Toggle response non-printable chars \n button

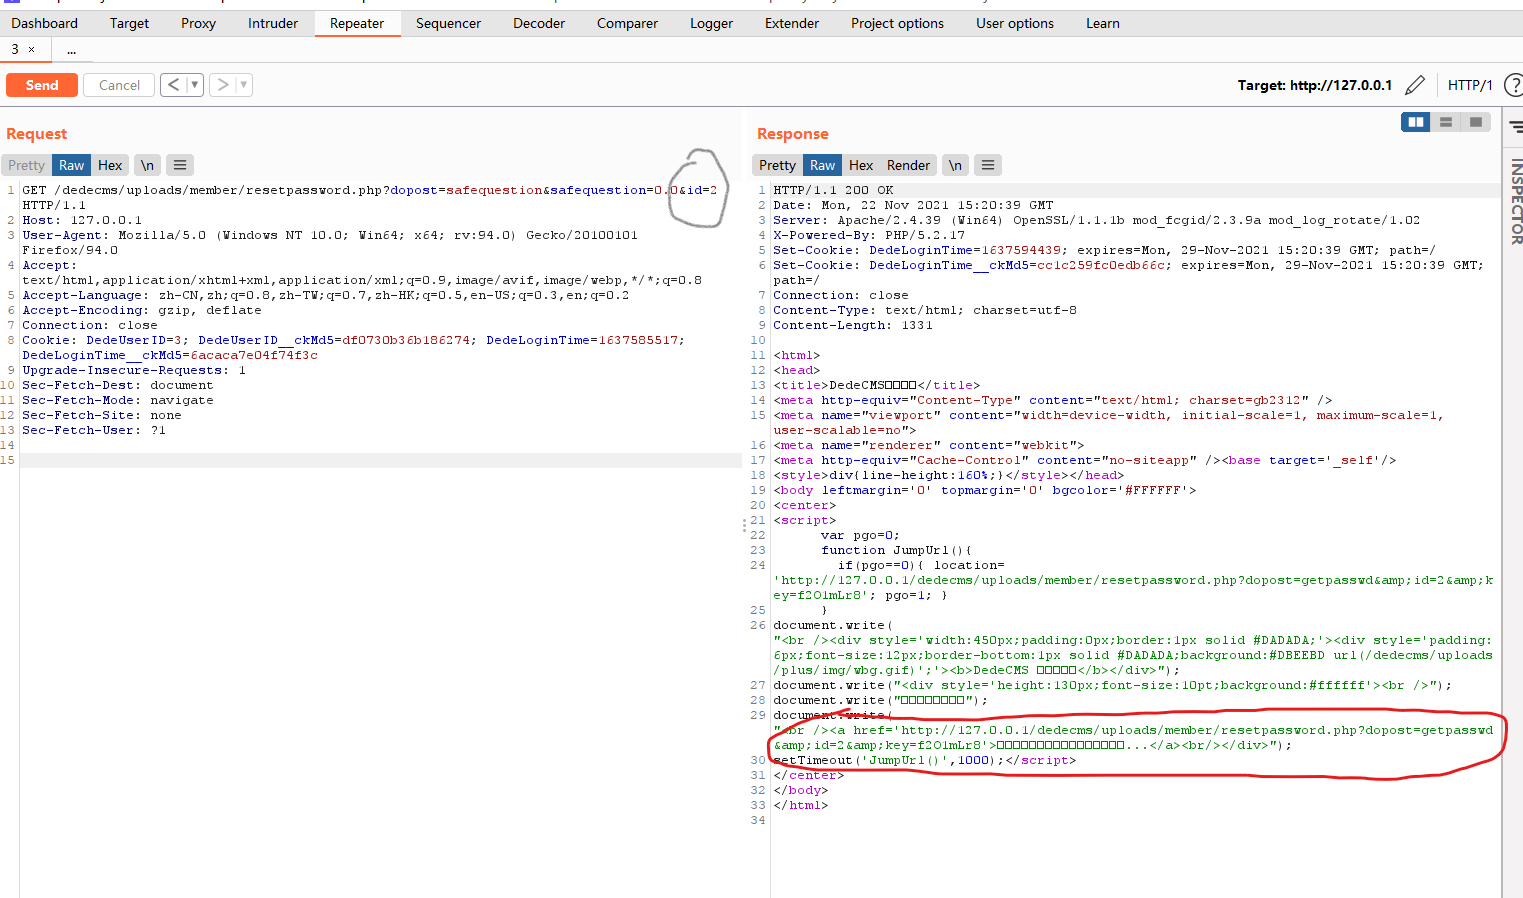tap(955, 165)
